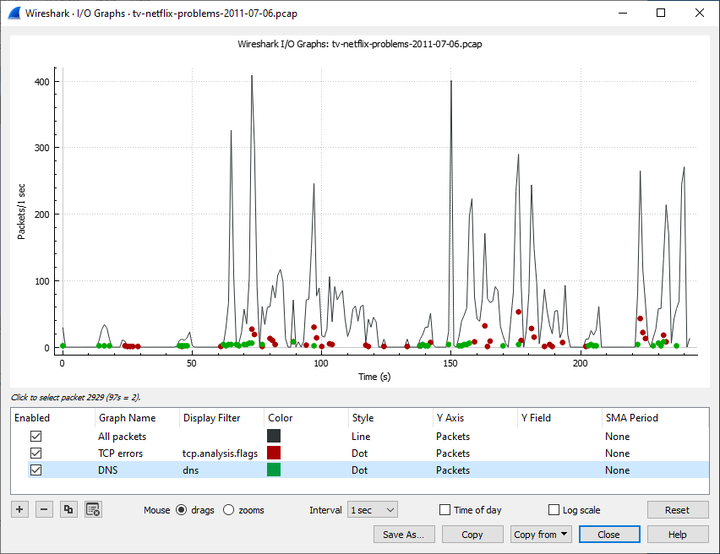Viewport: 720px width, 554px height.
Task: Click the green color swatch for DNS
Action: tap(274, 470)
